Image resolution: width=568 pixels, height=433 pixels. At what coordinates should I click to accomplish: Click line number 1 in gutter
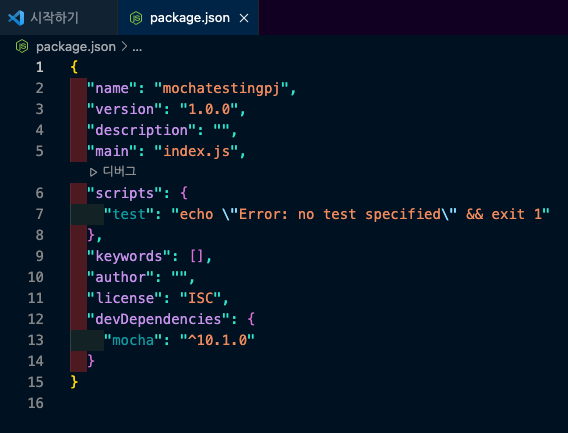tap(39, 67)
